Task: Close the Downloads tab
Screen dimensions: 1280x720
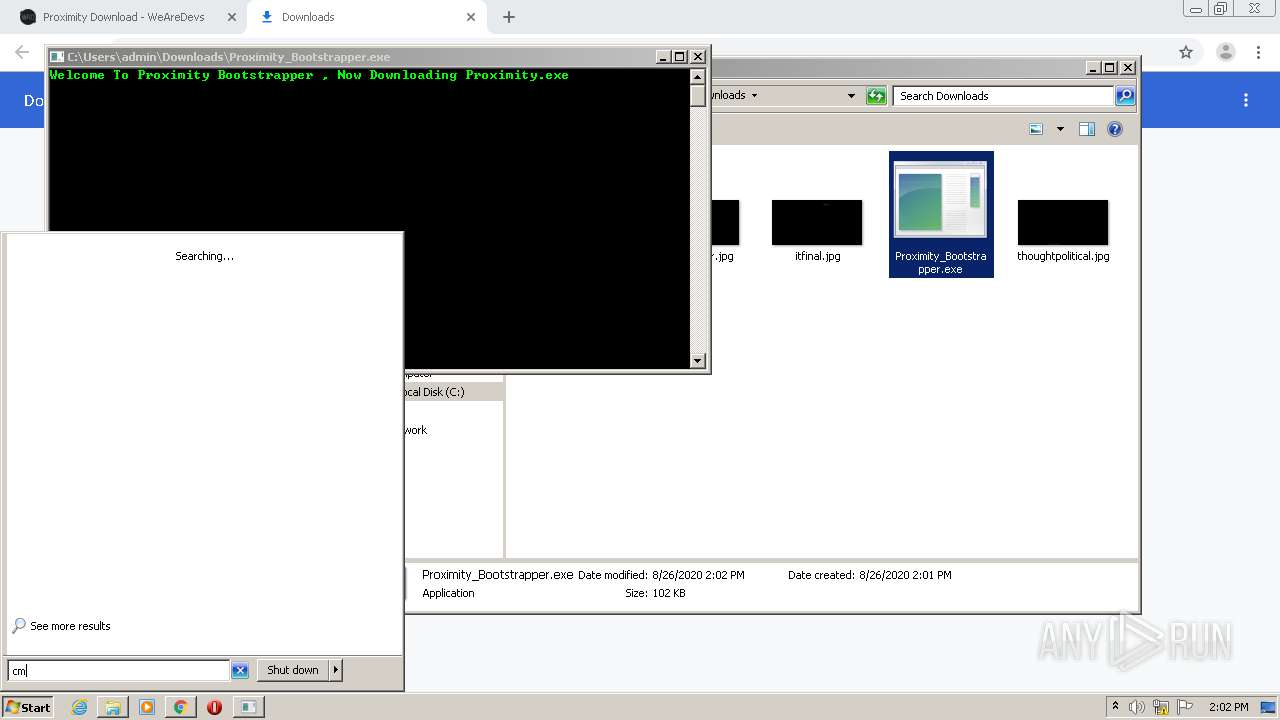Action: (x=471, y=17)
